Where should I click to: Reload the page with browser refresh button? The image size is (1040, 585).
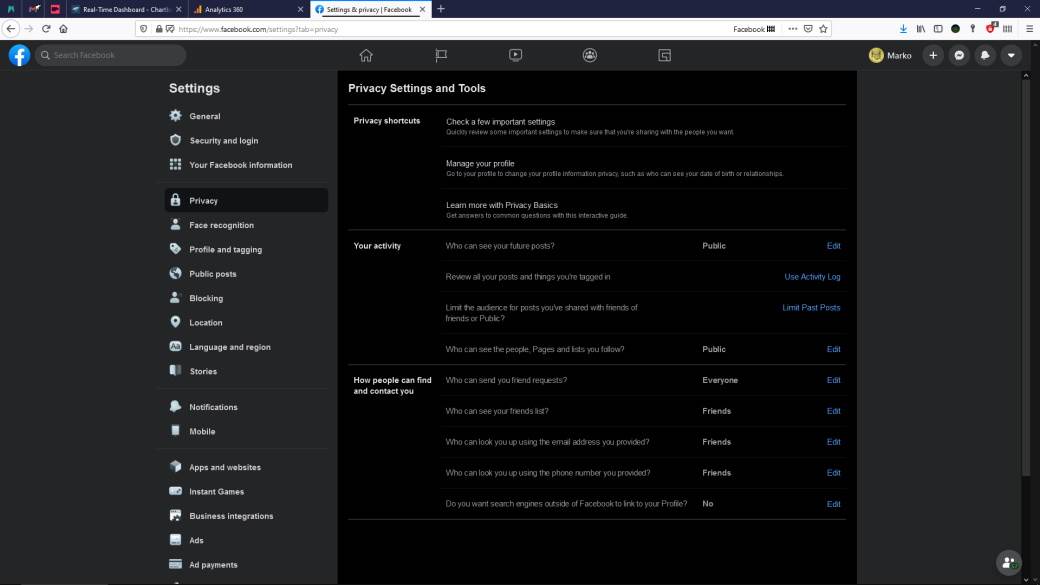click(46, 29)
